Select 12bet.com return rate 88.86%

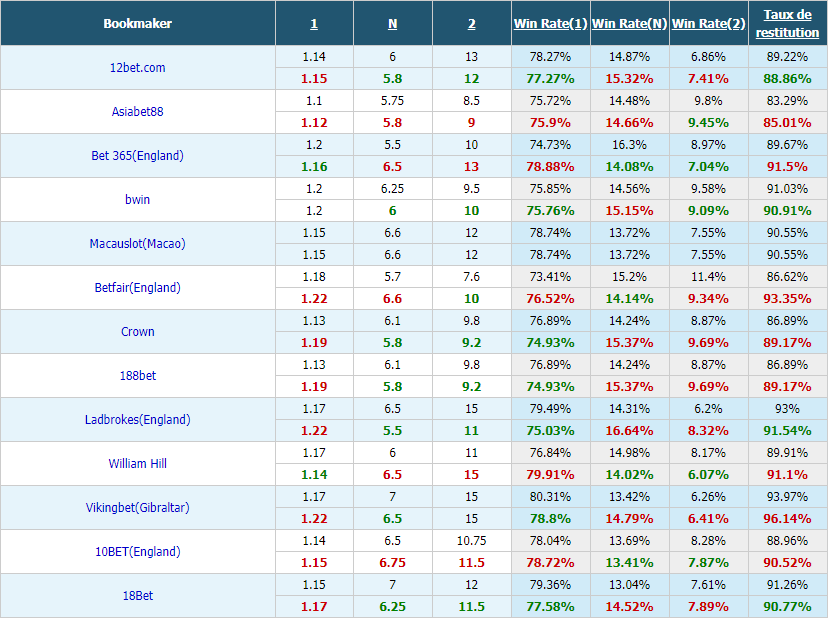787,79
